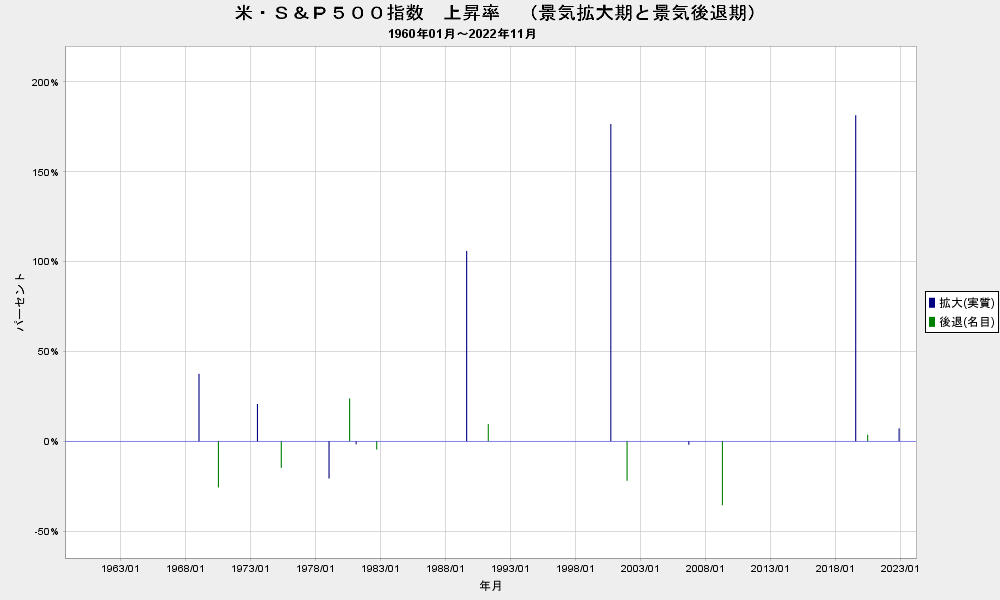The width and height of the screenshot is (1000, 600).
Task: Click the 1998/01 x-axis label
Action: tap(575, 568)
